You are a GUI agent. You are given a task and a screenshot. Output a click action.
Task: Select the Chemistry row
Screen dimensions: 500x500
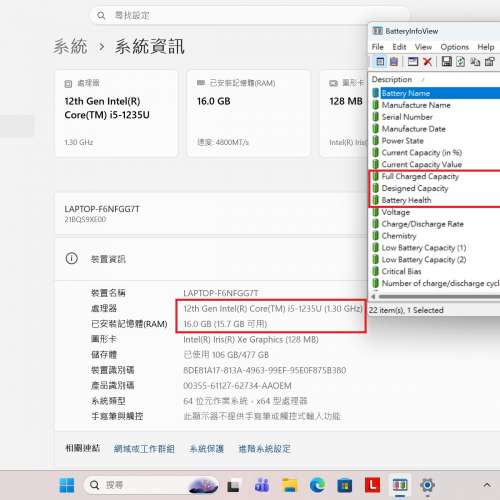tap(436, 236)
